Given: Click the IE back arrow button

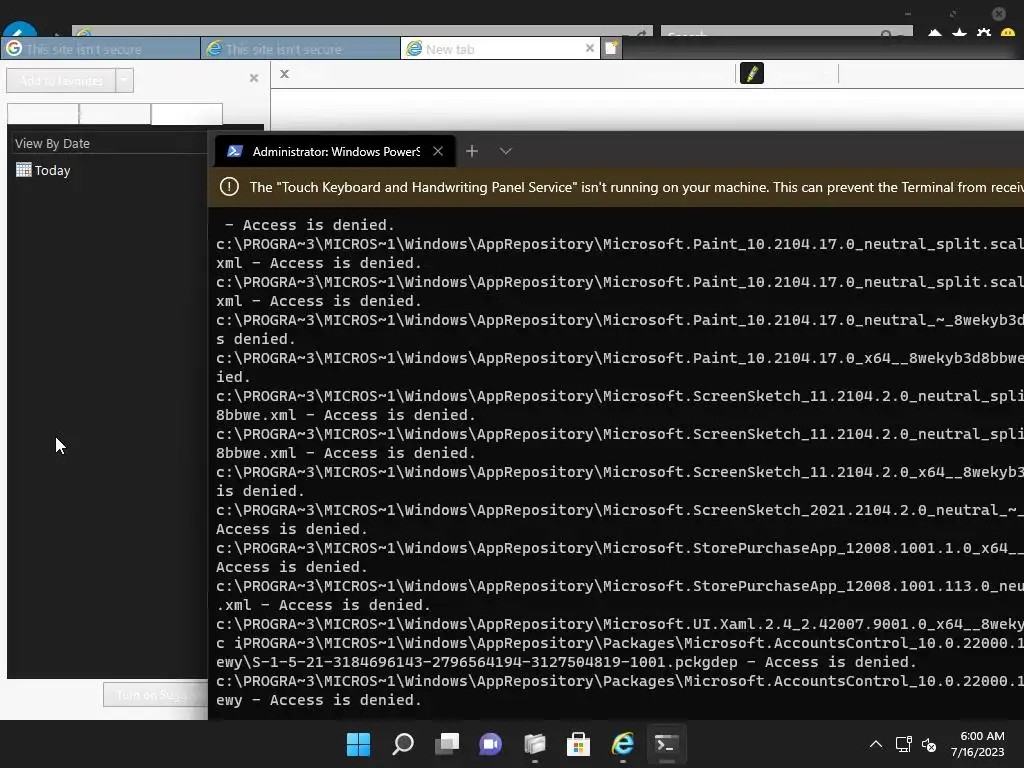Looking at the screenshot, I should [20, 29].
